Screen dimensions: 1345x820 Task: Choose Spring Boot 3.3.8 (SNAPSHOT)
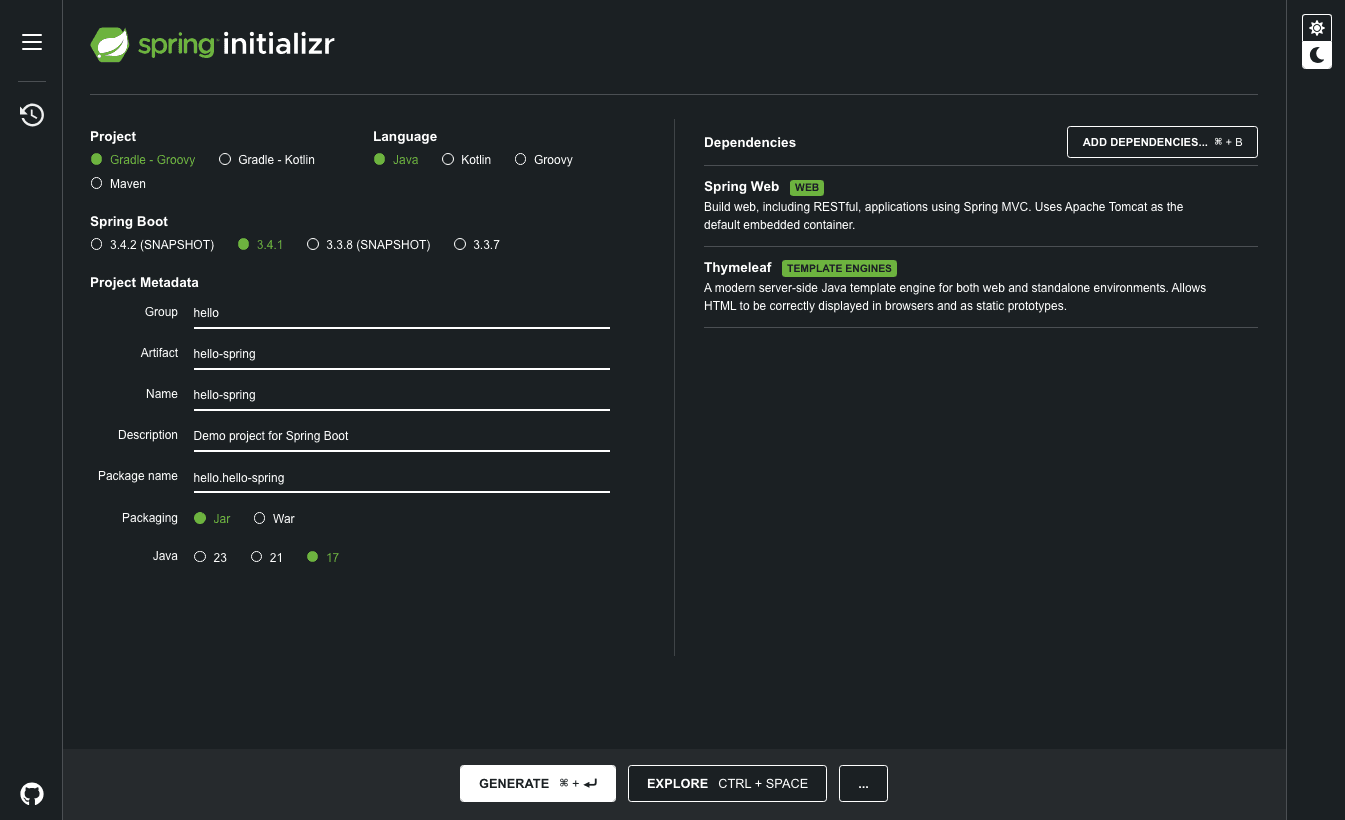point(368,245)
